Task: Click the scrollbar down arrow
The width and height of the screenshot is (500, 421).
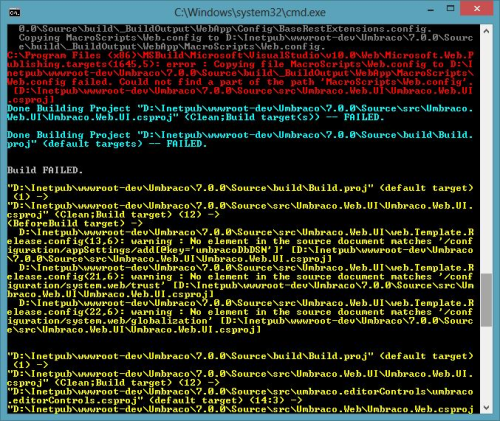Action: pyautogui.click(x=486, y=407)
